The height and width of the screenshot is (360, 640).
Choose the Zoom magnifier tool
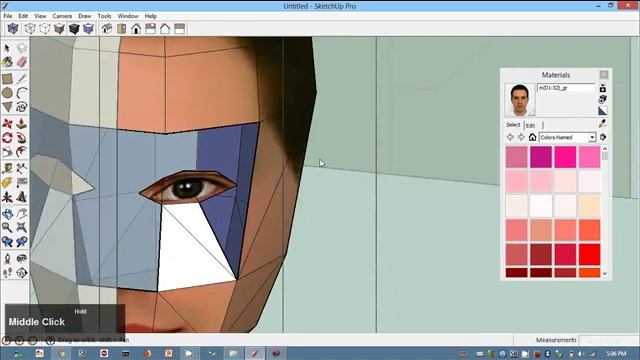pos(7,227)
